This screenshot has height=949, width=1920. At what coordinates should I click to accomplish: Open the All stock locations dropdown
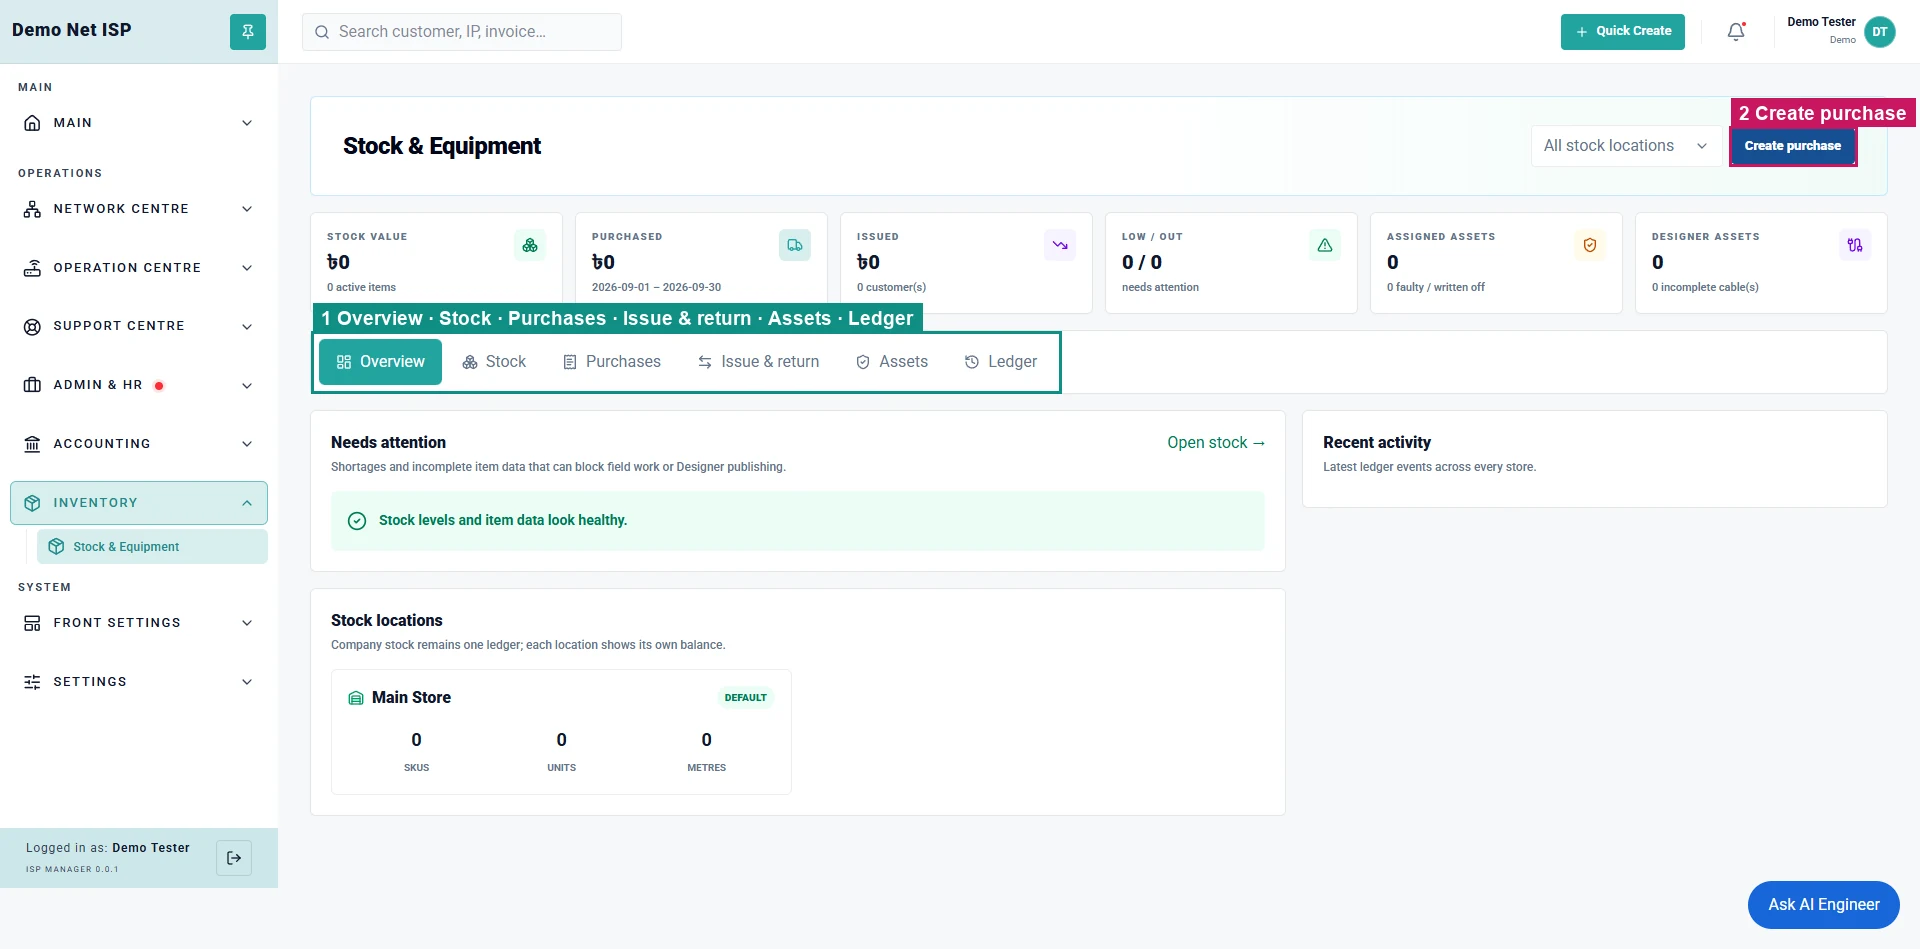coord(1626,146)
